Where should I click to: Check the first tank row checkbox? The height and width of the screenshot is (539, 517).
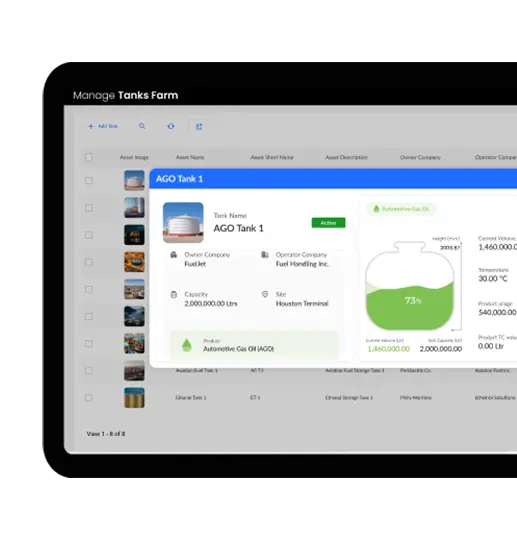[x=89, y=180]
